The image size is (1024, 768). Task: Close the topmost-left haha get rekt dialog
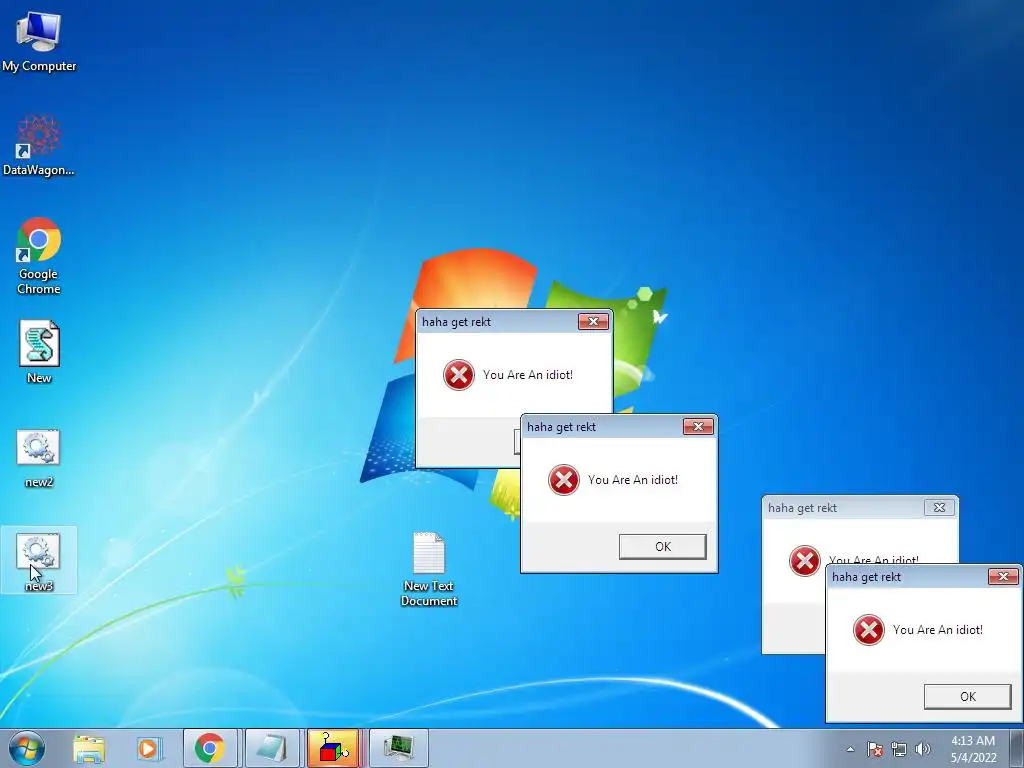(593, 321)
